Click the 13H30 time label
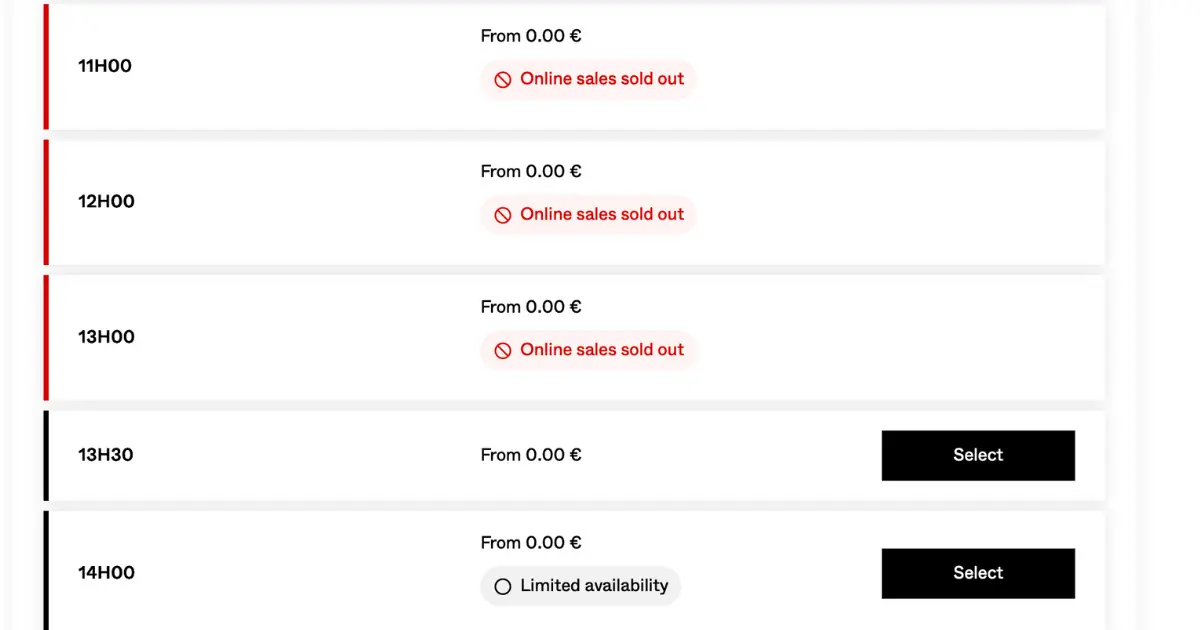1200x630 pixels. pyautogui.click(x=105, y=455)
